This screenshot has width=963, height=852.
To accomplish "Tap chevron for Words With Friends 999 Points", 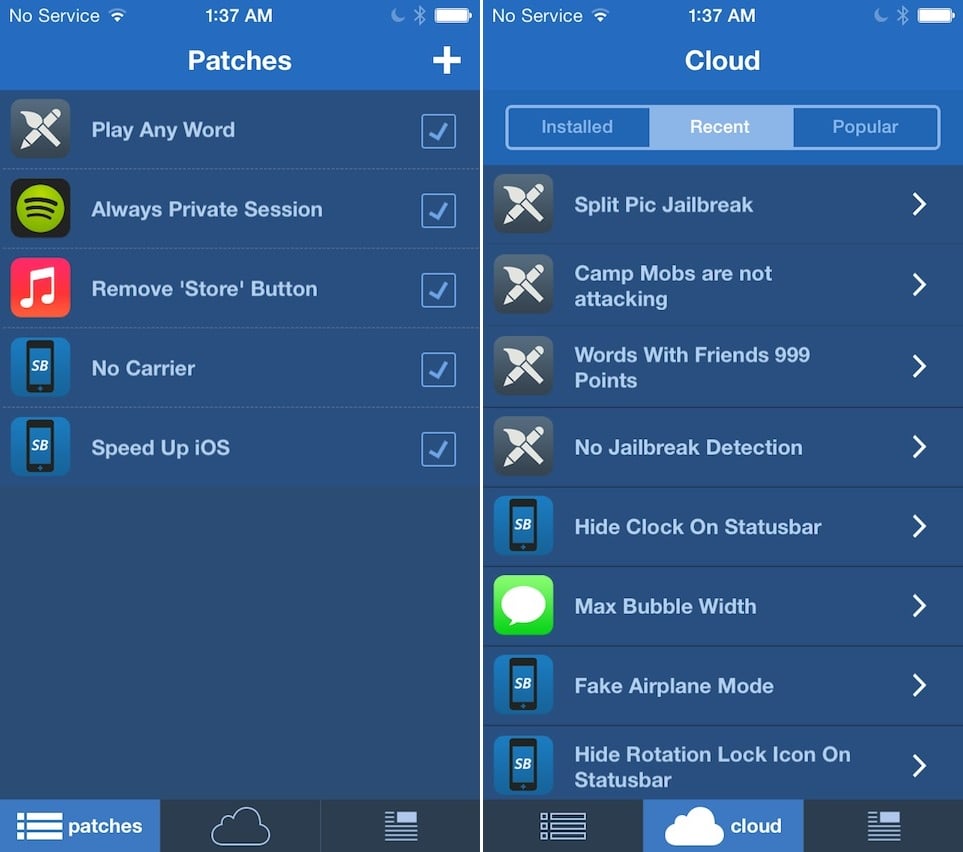I will pos(919,366).
